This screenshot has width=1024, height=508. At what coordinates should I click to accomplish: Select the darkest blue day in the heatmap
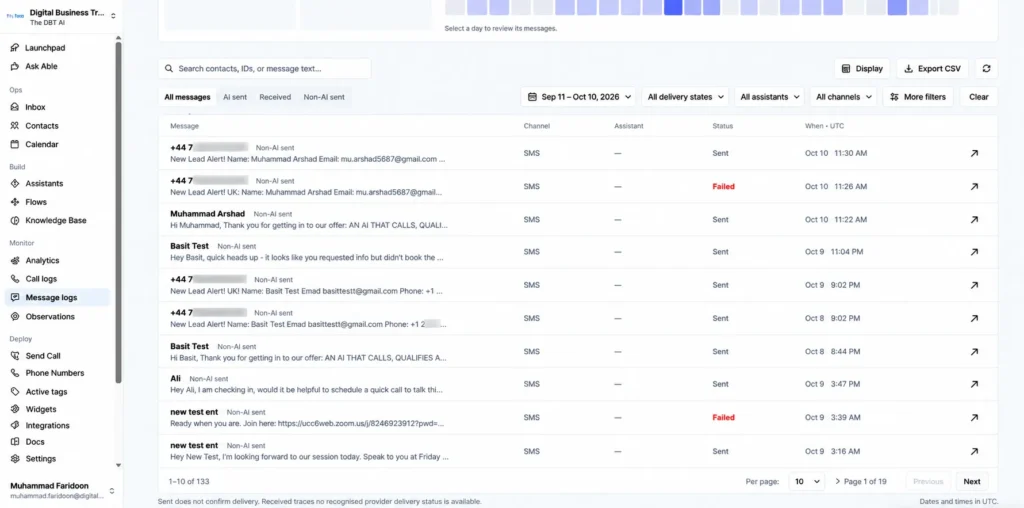tap(673, 7)
